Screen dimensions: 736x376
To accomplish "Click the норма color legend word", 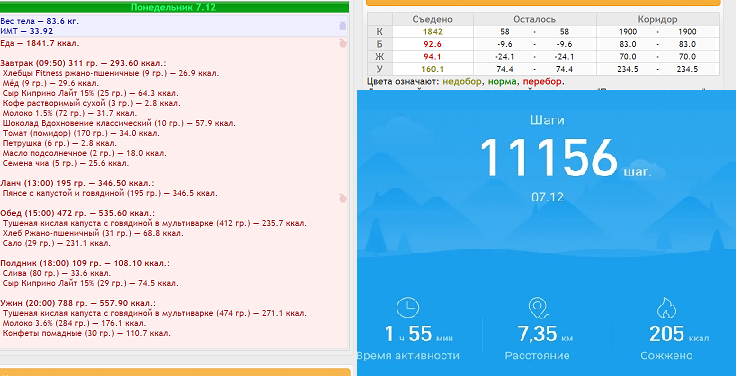I will (x=503, y=82).
